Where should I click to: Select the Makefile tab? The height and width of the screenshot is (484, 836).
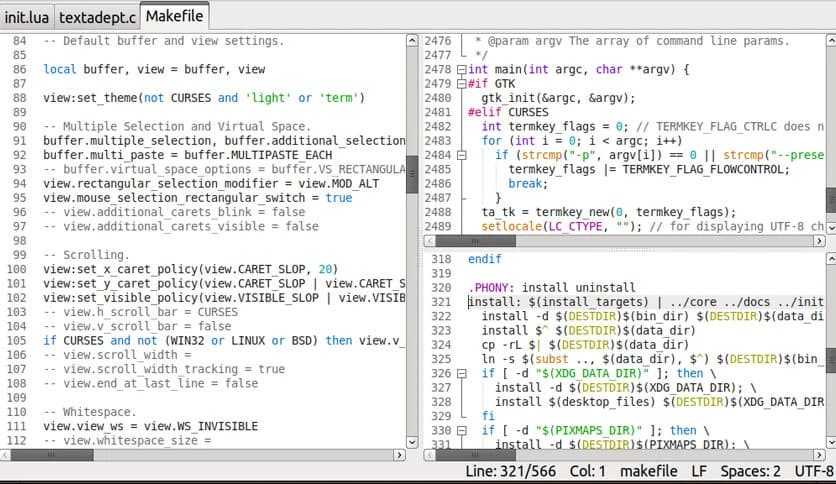click(x=175, y=17)
